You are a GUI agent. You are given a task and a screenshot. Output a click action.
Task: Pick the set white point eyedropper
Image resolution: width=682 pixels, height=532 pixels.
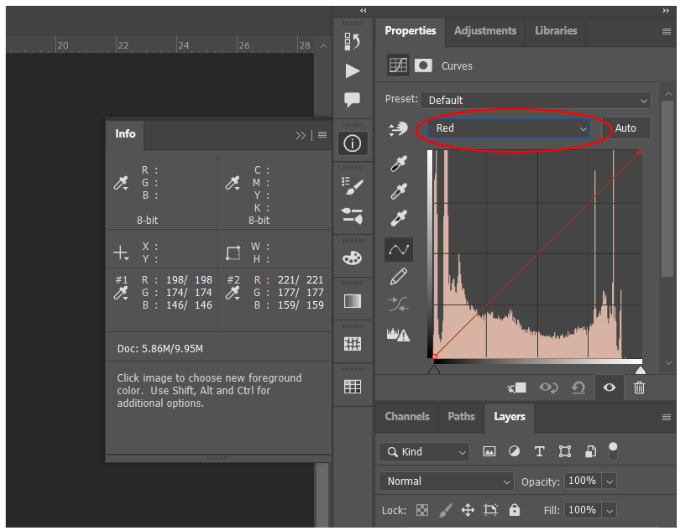pyautogui.click(x=398, y=218)
